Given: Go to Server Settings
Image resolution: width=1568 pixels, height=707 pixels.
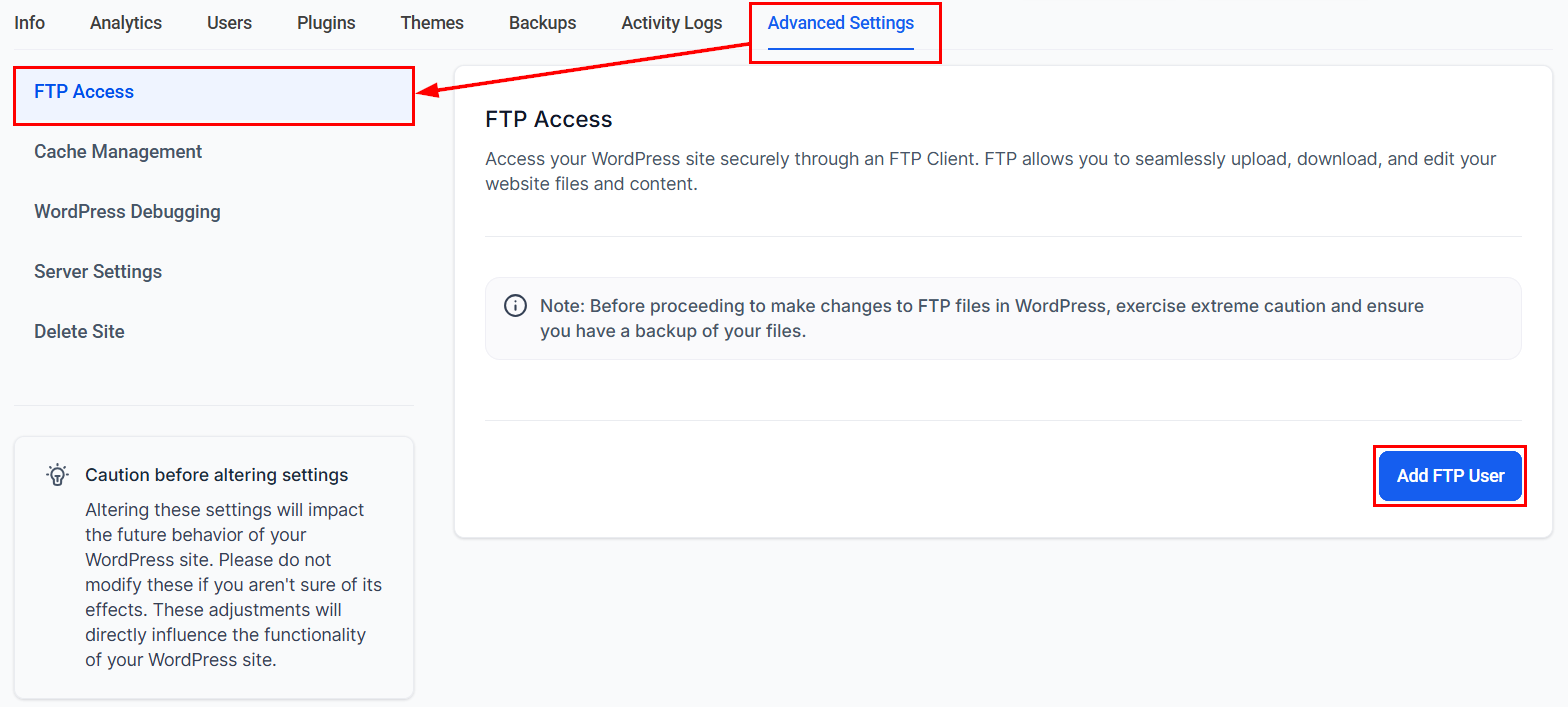Looking at the screenshot, I should [x=98, y=272].
